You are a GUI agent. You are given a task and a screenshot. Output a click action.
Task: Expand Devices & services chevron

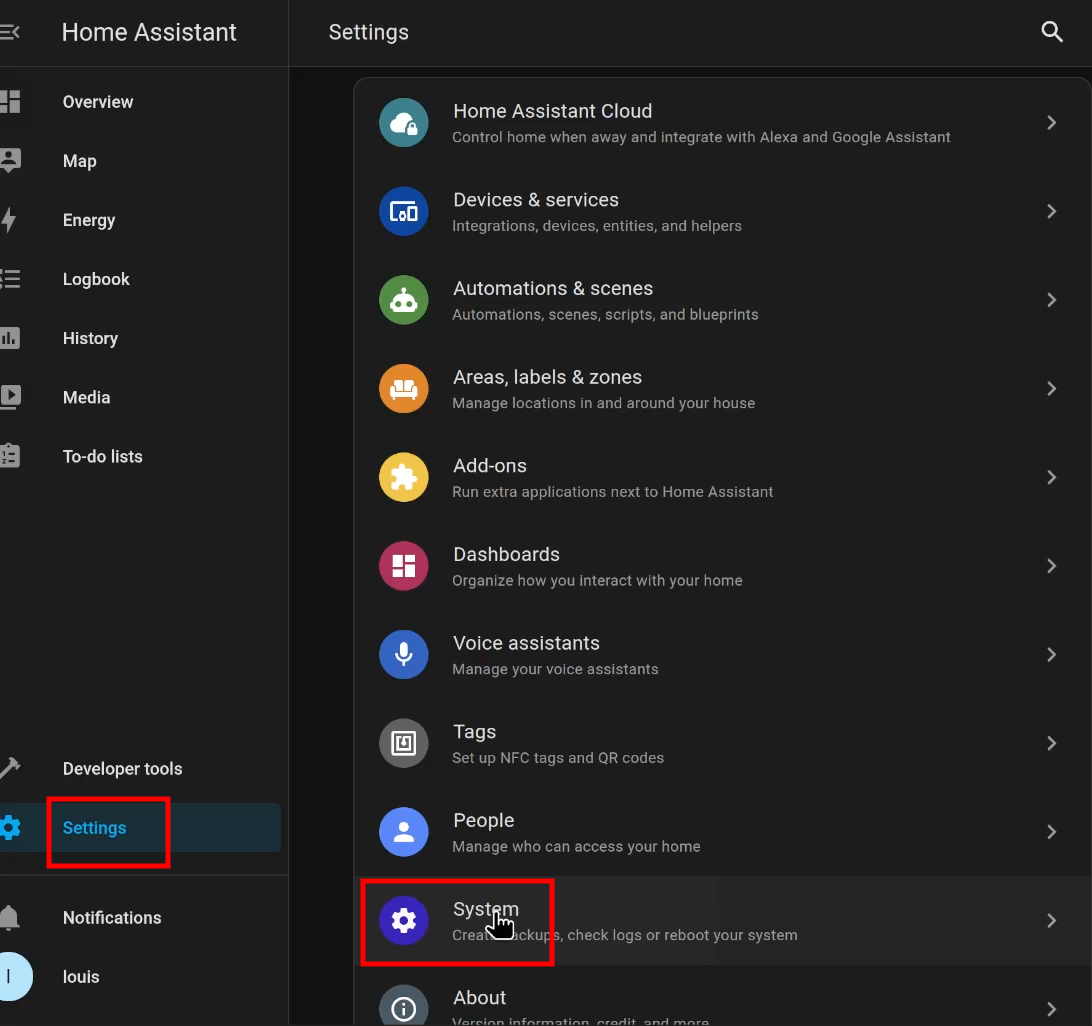click(x=1052, y=211)
